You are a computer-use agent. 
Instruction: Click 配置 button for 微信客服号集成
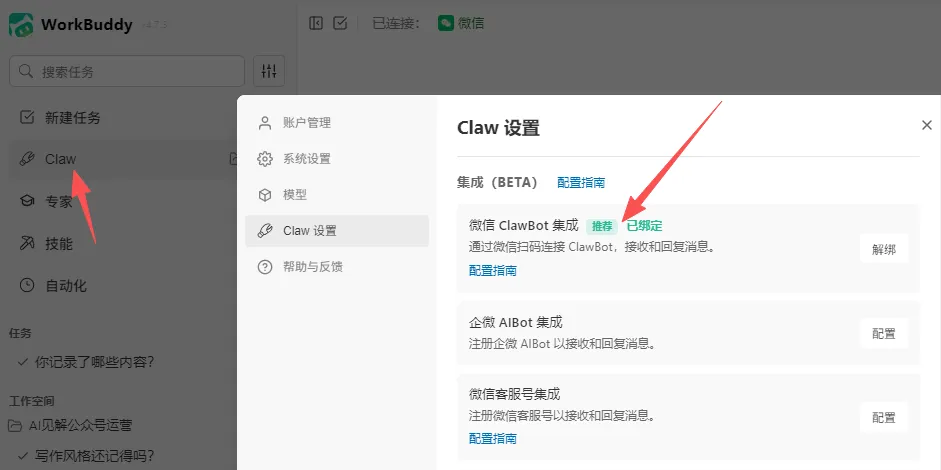pyautogui.click(x=884, y=417)
